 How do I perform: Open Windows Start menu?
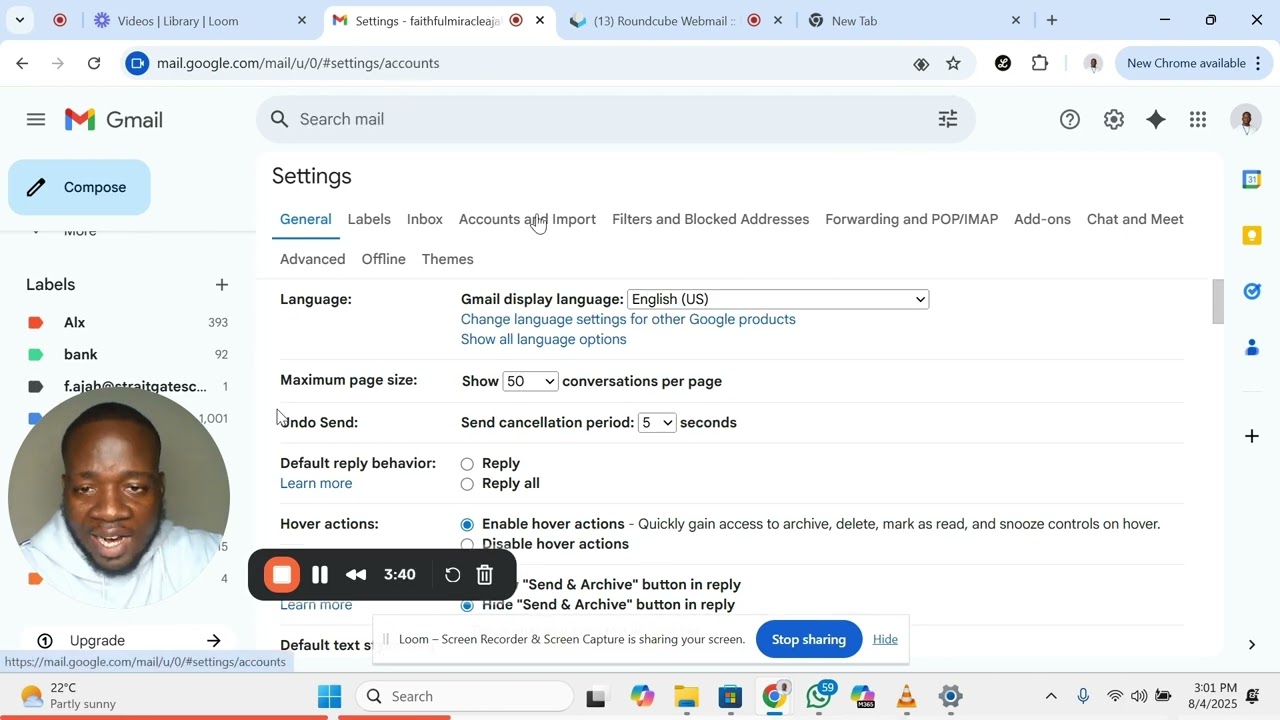(329, 696)
